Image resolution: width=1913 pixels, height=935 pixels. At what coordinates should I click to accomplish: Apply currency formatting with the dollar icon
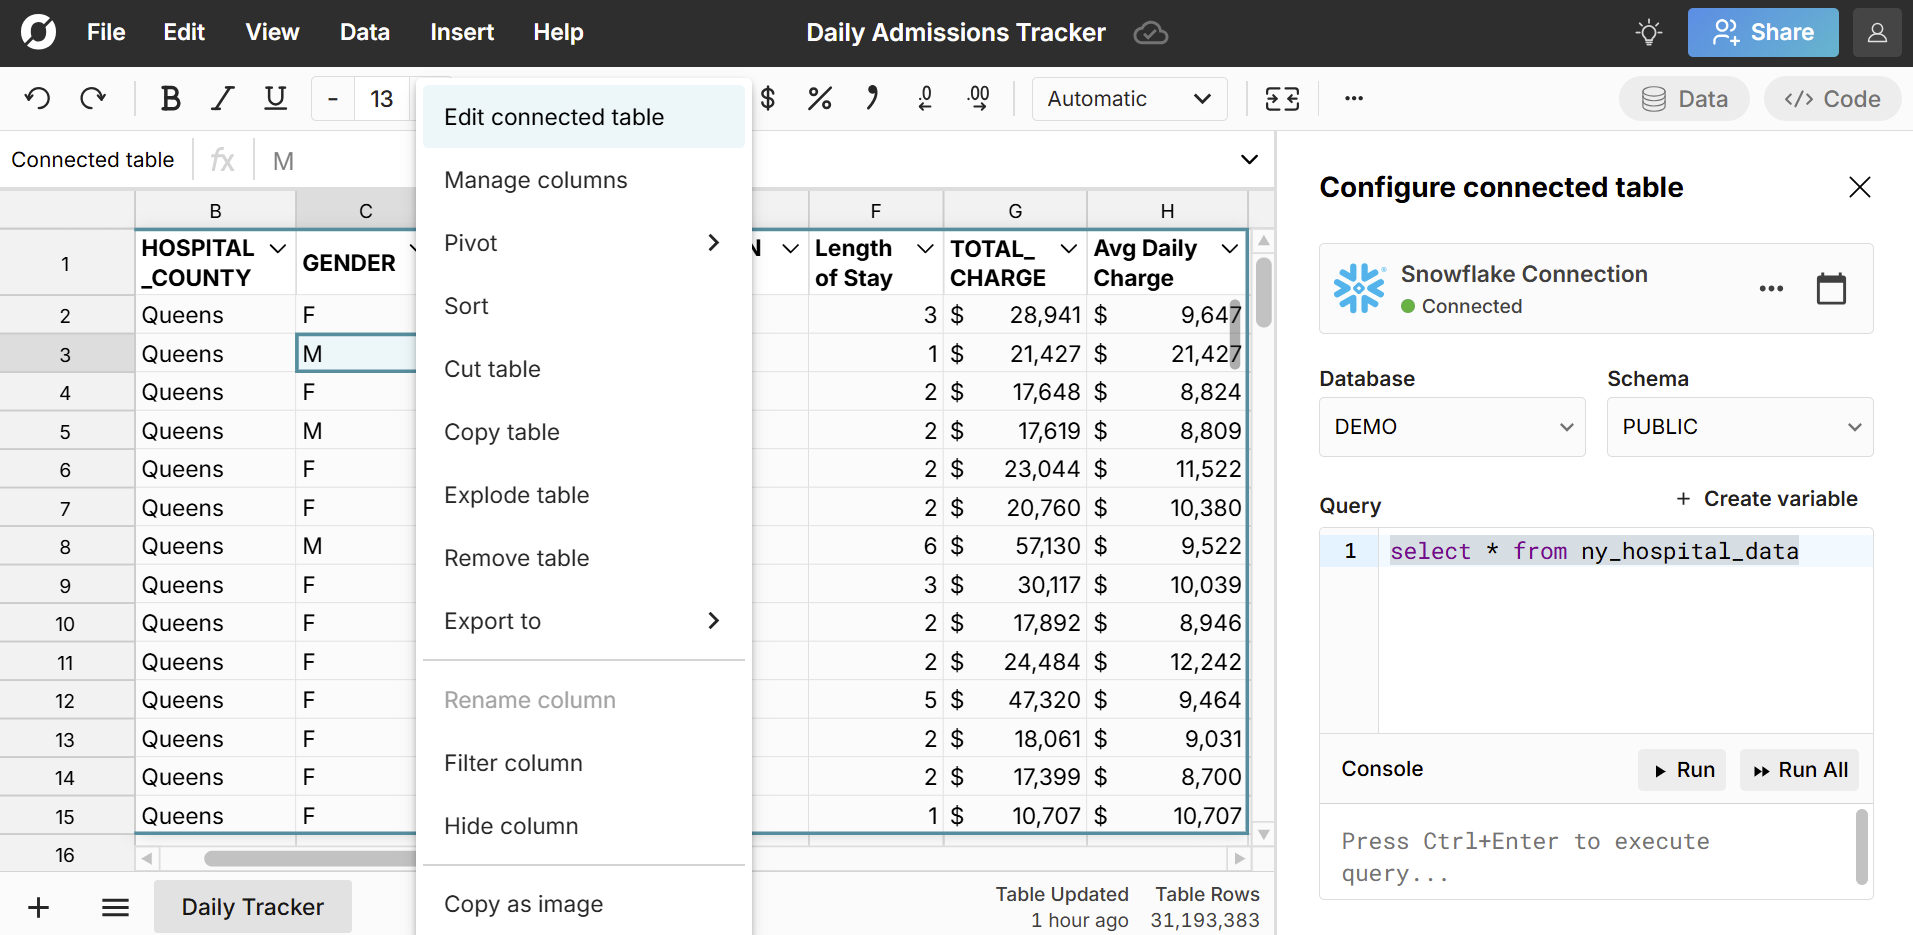click(x=768, y=98)
